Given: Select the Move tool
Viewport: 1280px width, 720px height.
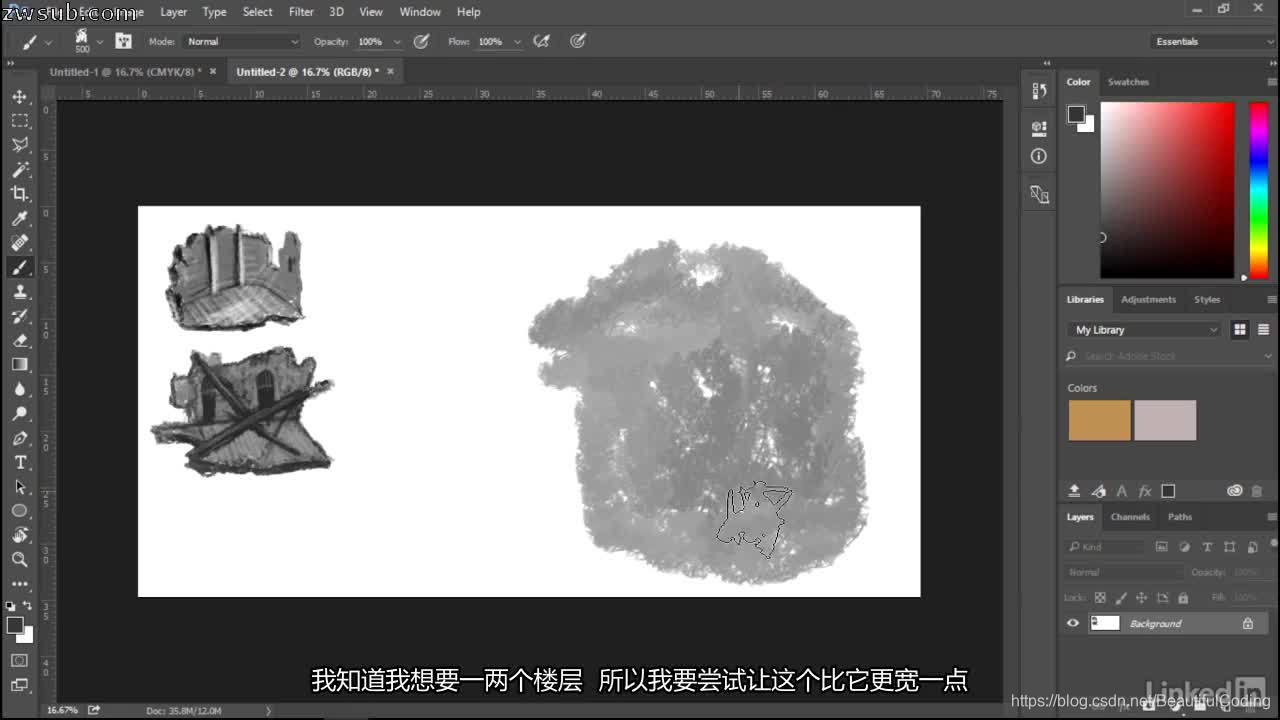Looking at the screenshot, I should (20, 97).
